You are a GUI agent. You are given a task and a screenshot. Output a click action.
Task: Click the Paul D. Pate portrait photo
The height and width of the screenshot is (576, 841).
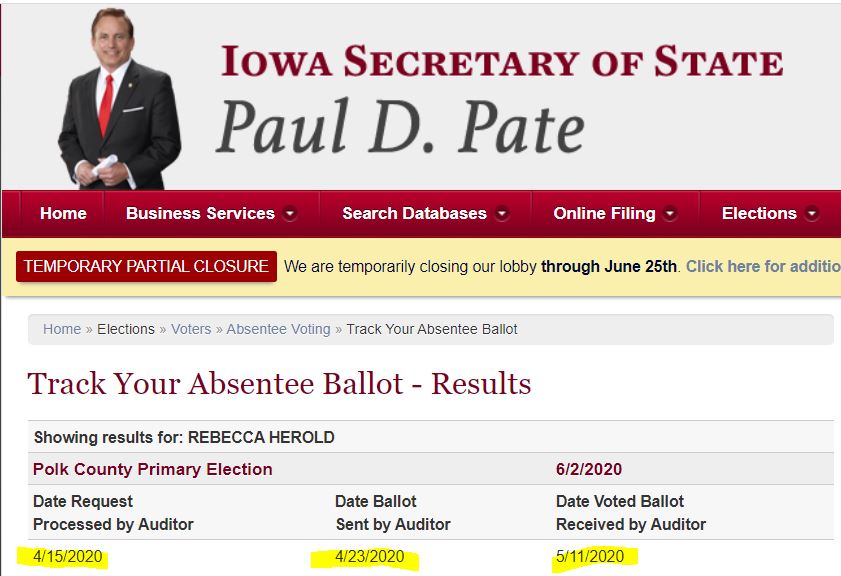[x=117, y=100]
